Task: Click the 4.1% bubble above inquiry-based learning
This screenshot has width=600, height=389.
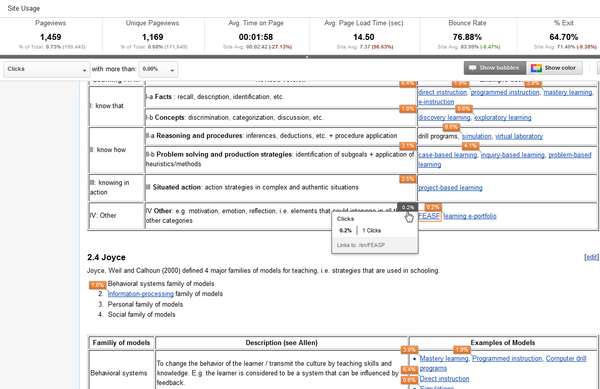Action: click(x=470, y=146)
